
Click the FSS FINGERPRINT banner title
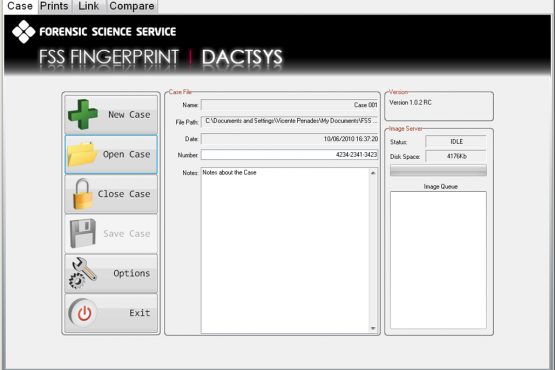pyautogui.click(x=109, y=57)
